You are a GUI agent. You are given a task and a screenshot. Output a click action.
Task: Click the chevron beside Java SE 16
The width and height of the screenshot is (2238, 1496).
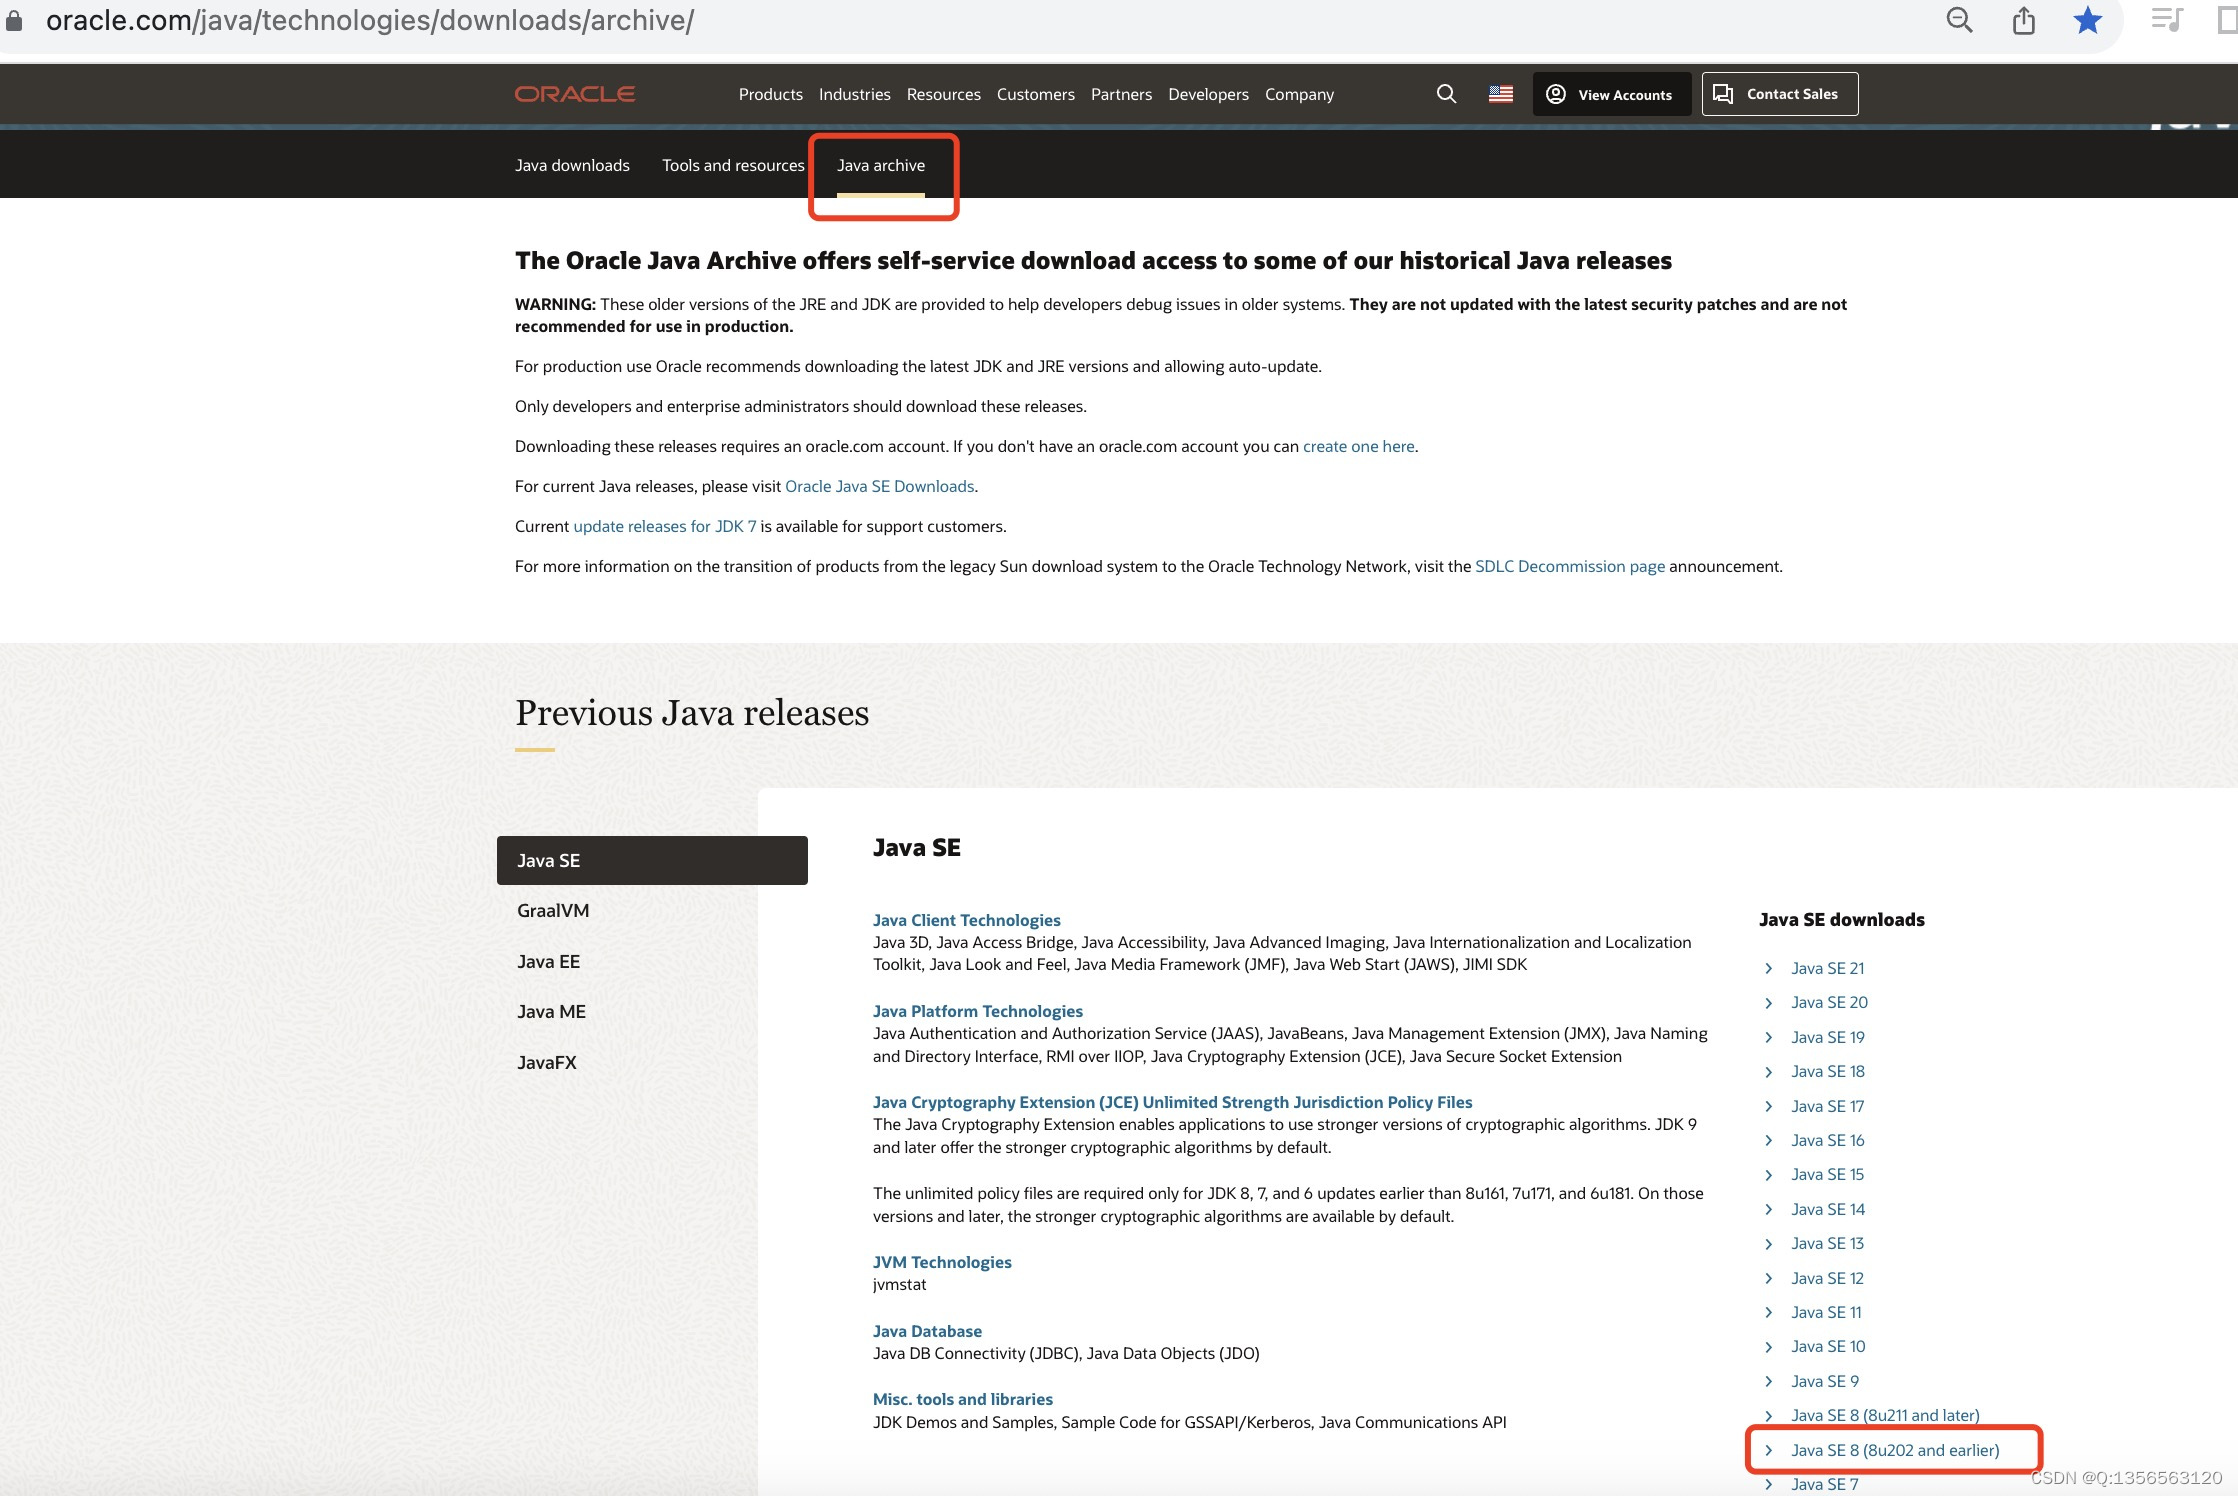[x=1768, y=1140]
